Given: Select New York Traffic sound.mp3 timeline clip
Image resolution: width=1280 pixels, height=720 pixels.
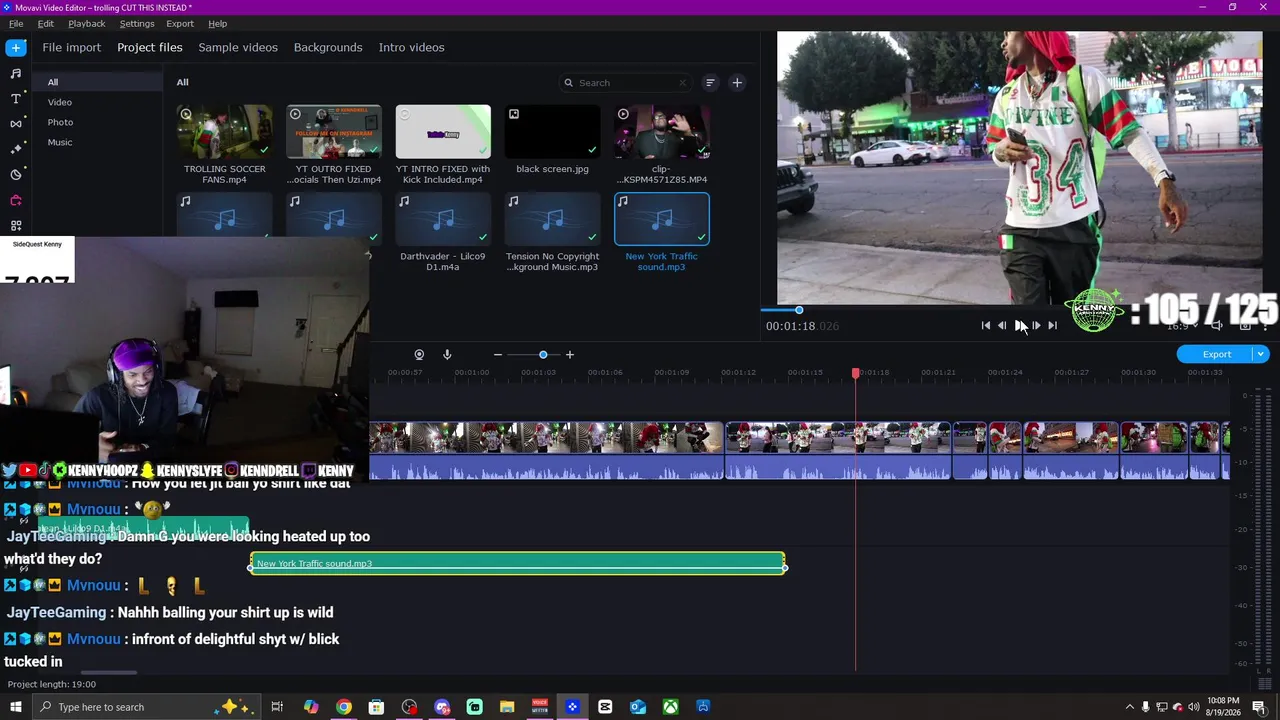Looking at the screenshot, I should pyautogui.click(x=517, y=564).
